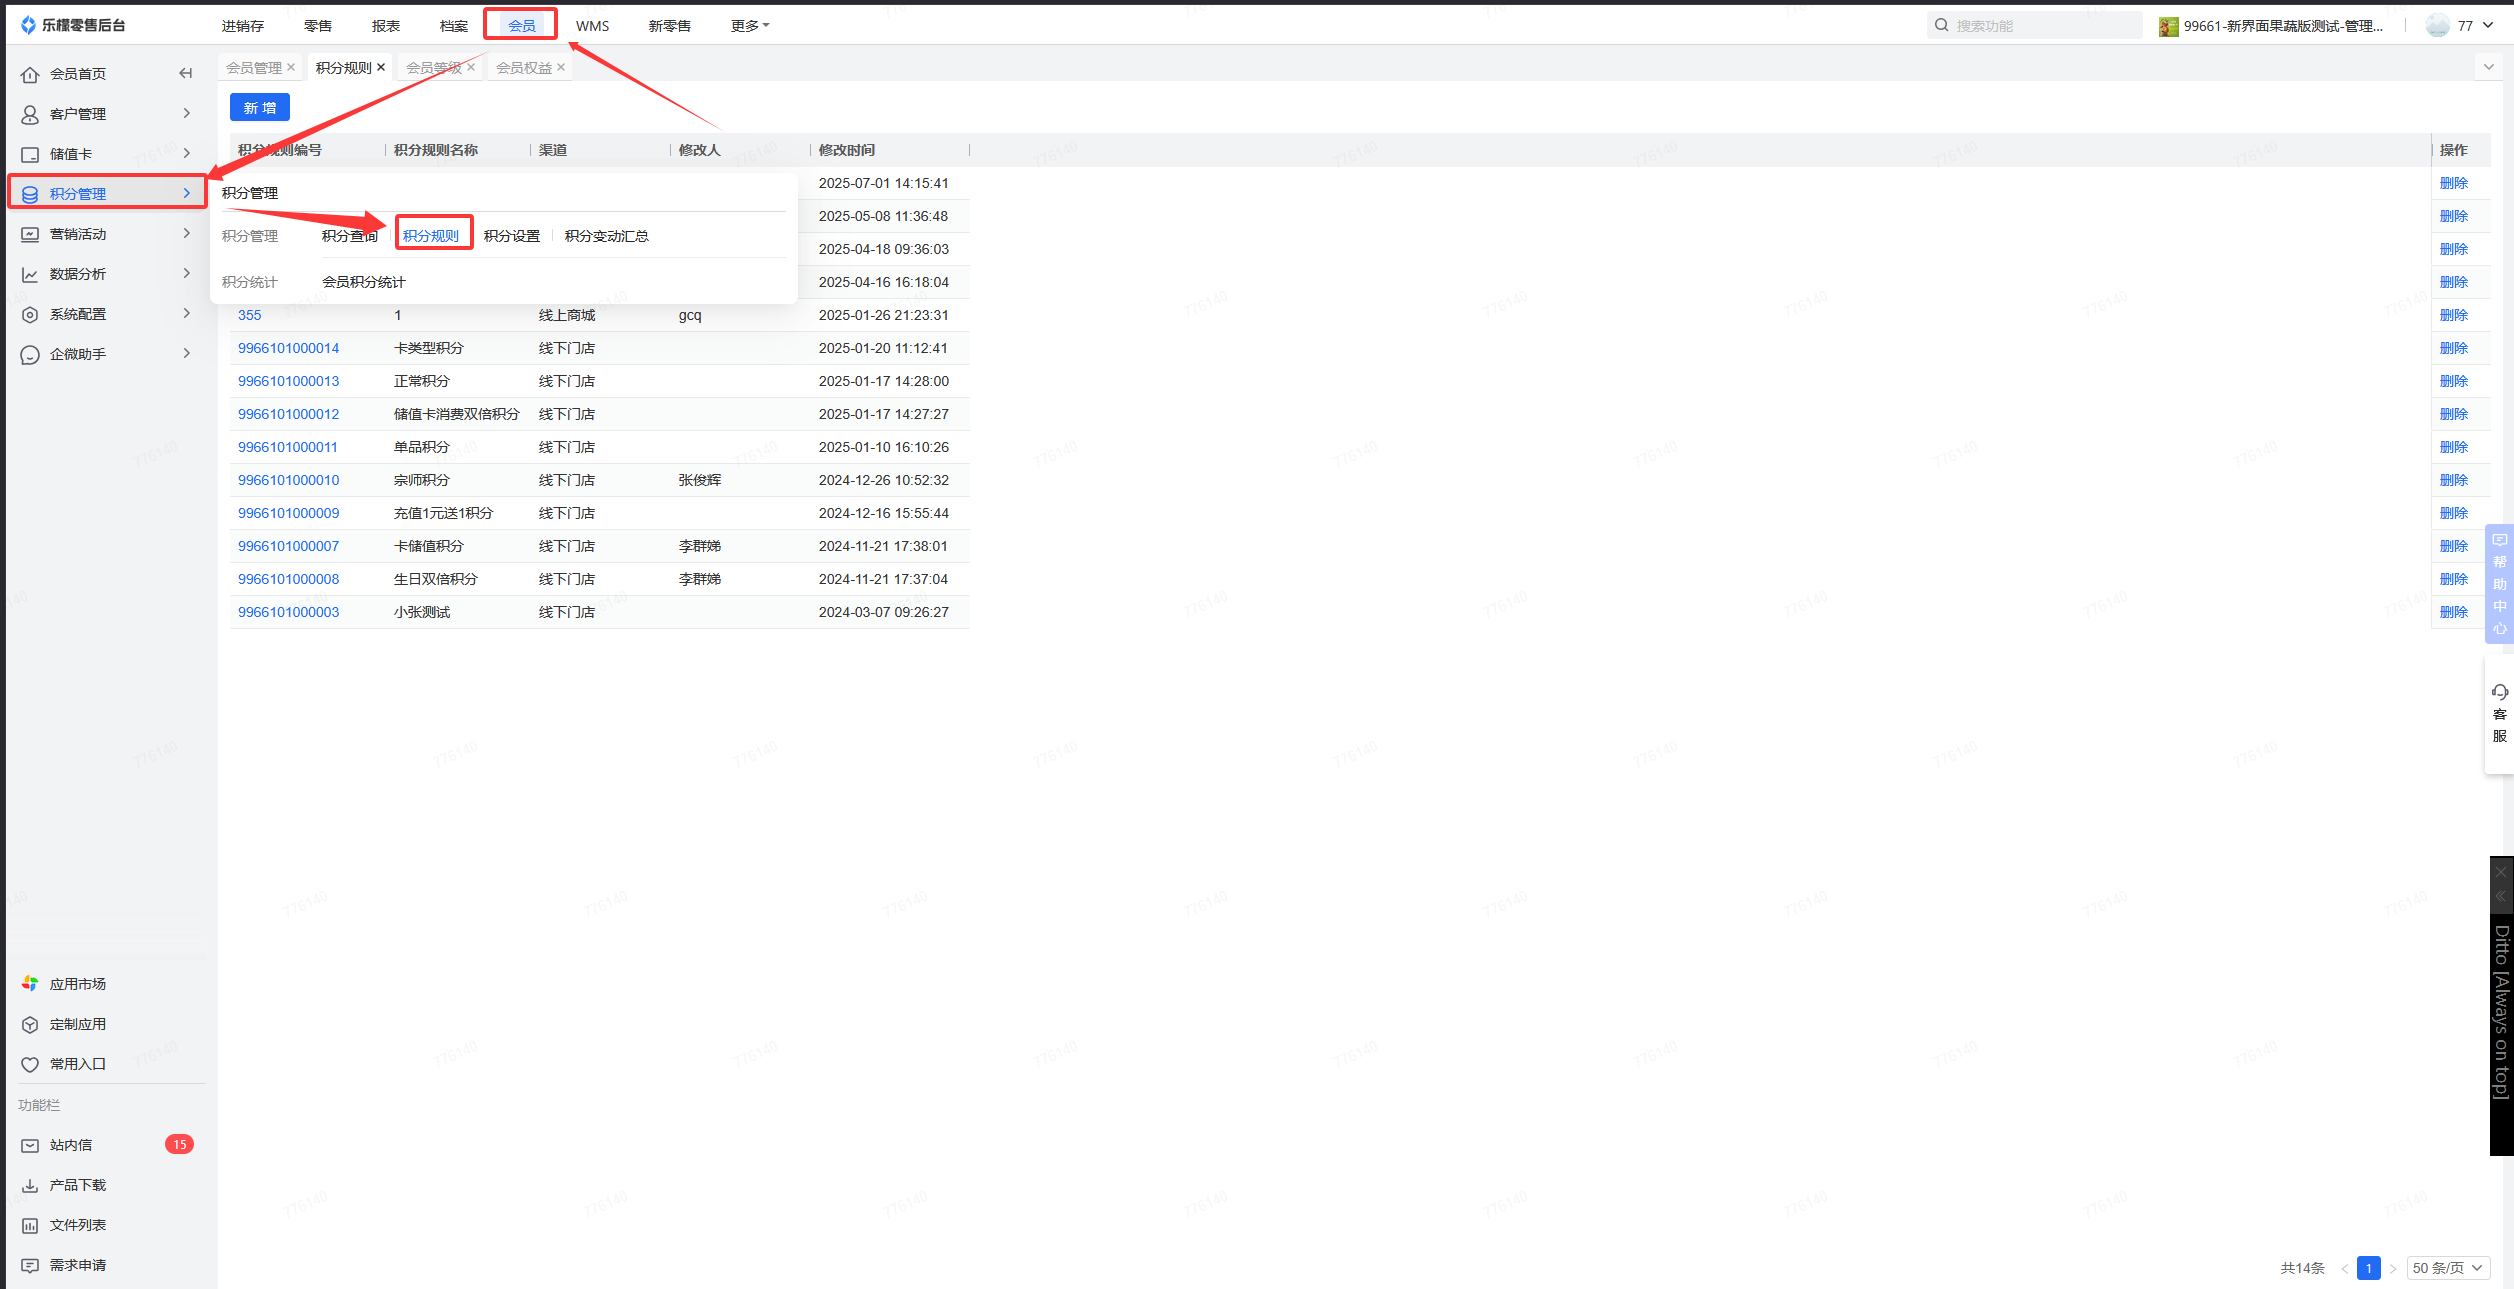
Task: Click the 产品下载 download icon
Action: [x=30, y=1185]
